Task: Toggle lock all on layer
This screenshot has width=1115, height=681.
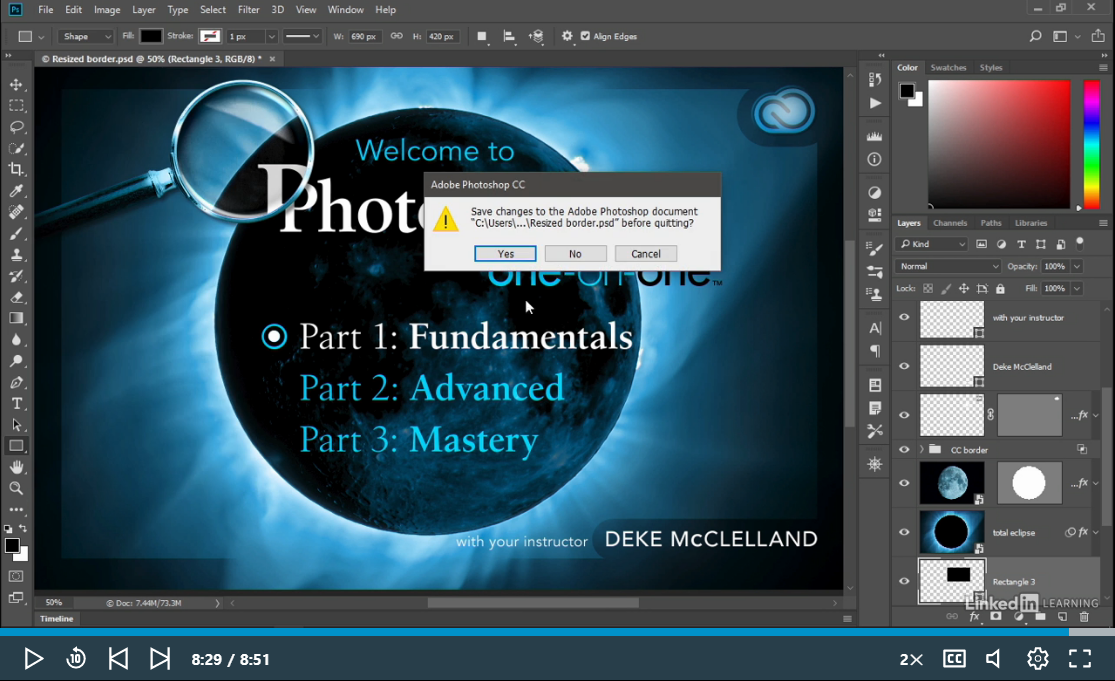Action: tap(1001, 289)
